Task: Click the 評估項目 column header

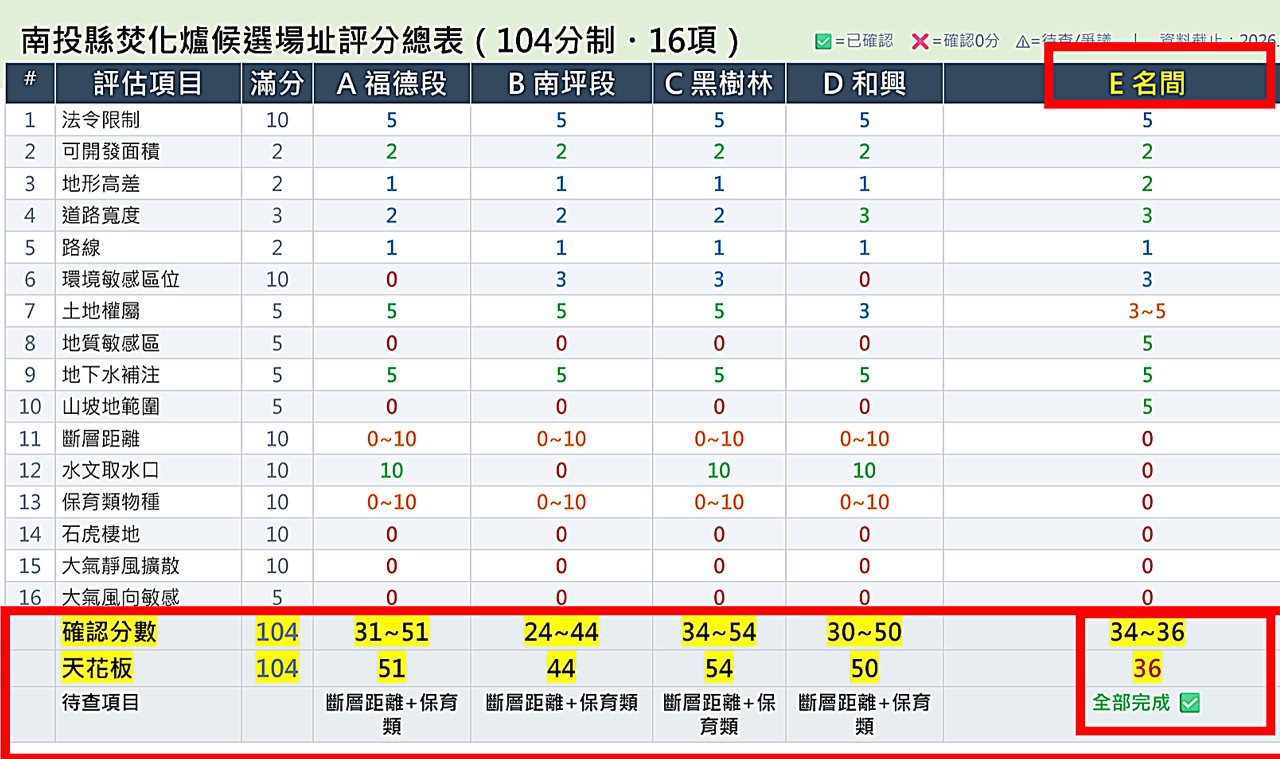Action: [148, 84]
